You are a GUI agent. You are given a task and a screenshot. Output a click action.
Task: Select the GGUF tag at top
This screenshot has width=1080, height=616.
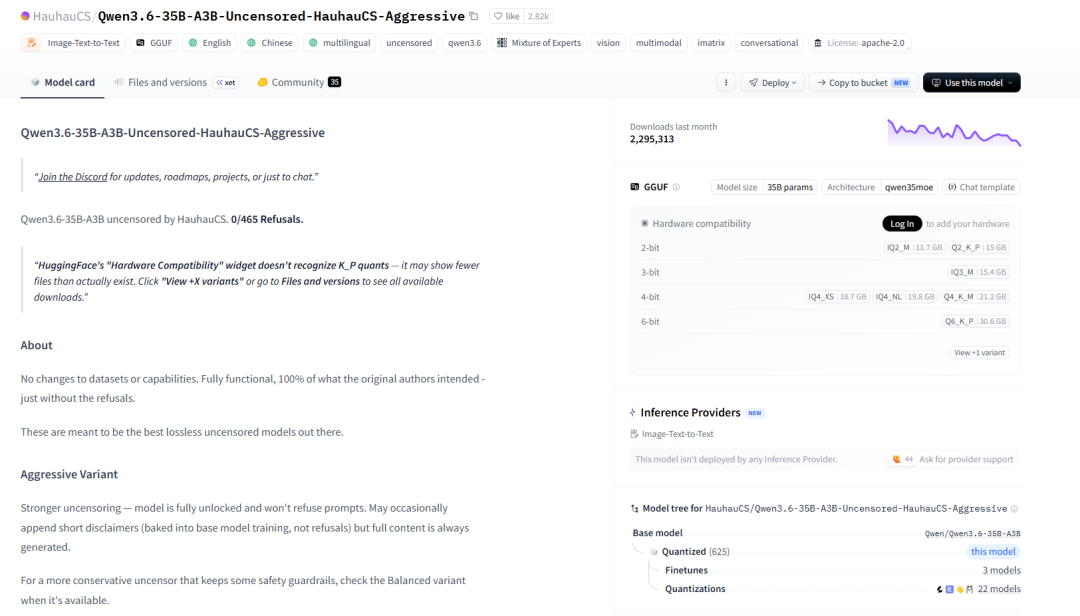click(x=154, y=43)
